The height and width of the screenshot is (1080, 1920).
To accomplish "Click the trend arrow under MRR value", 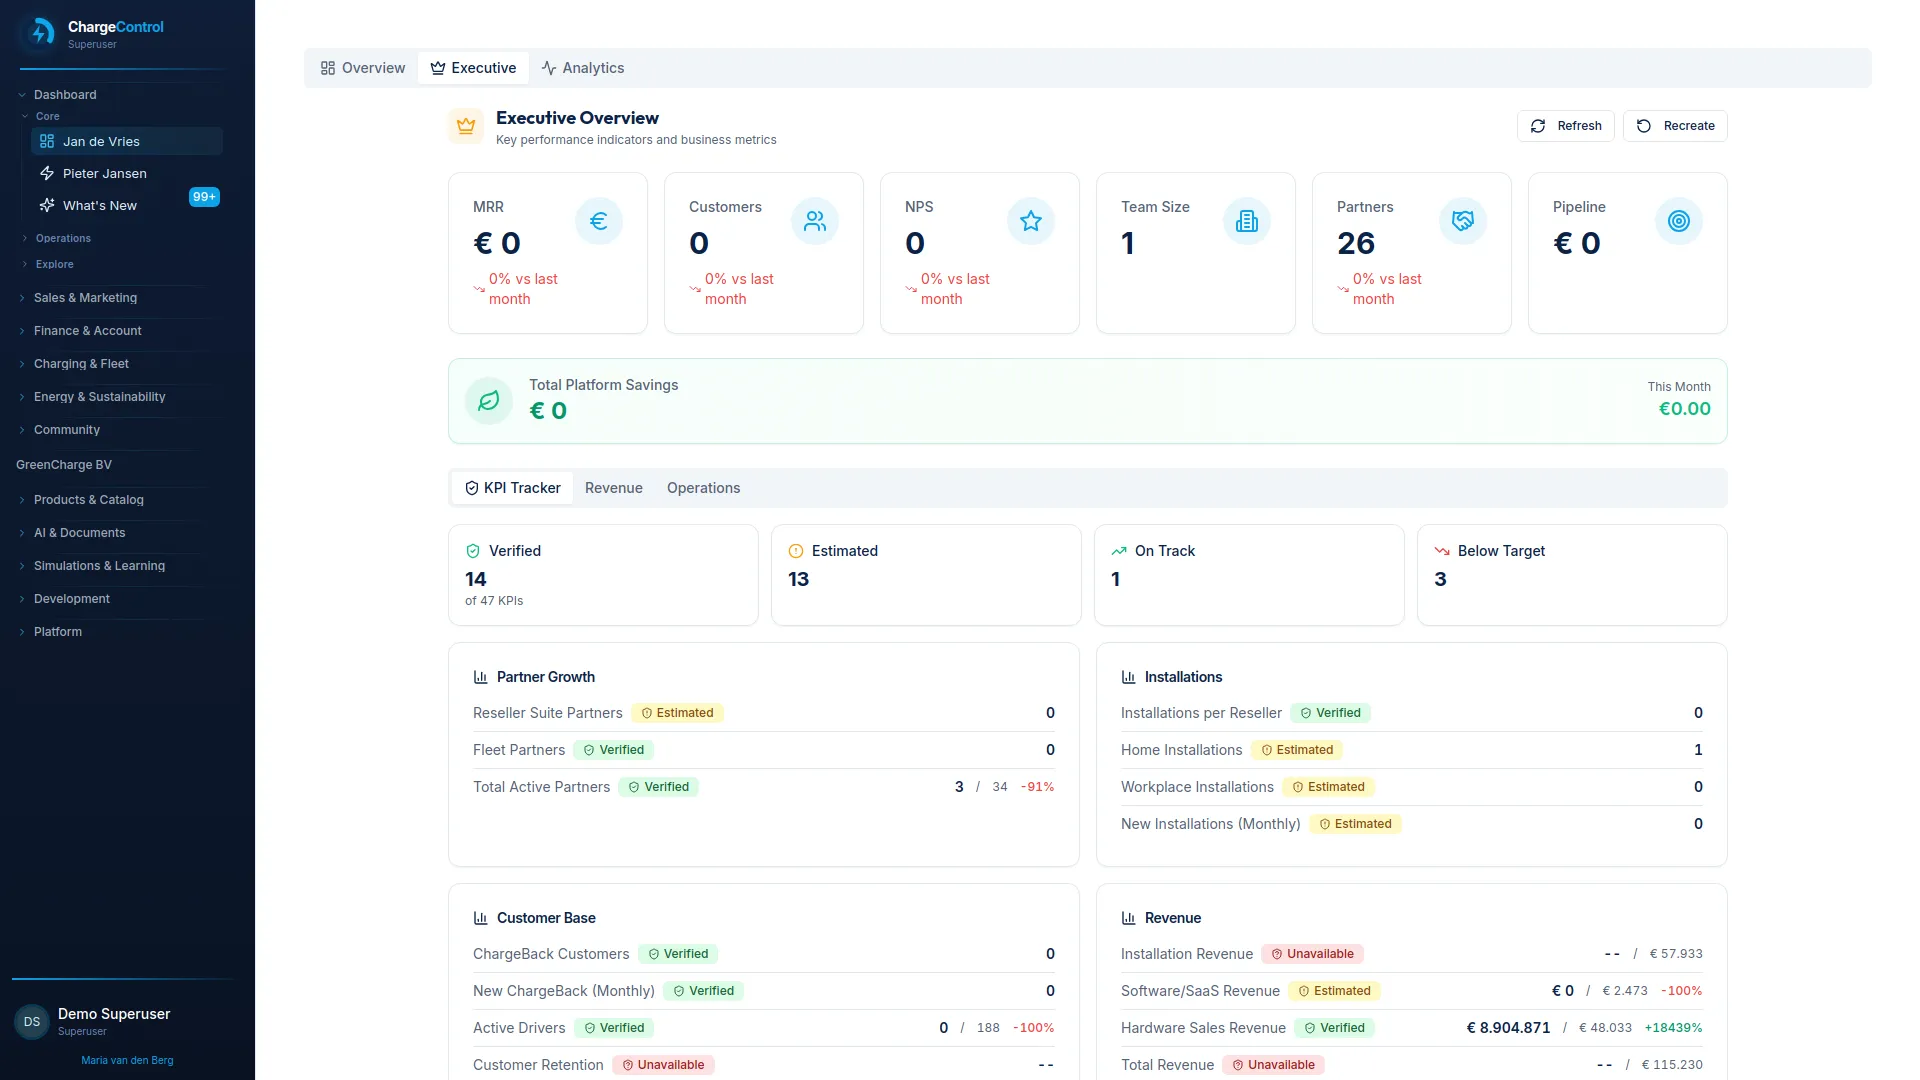I will pyautogui.click(x=479, y=289).
